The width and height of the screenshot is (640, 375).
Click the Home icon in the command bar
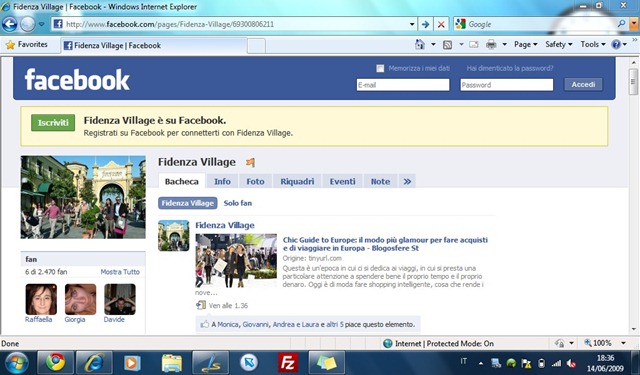(420, 44)
